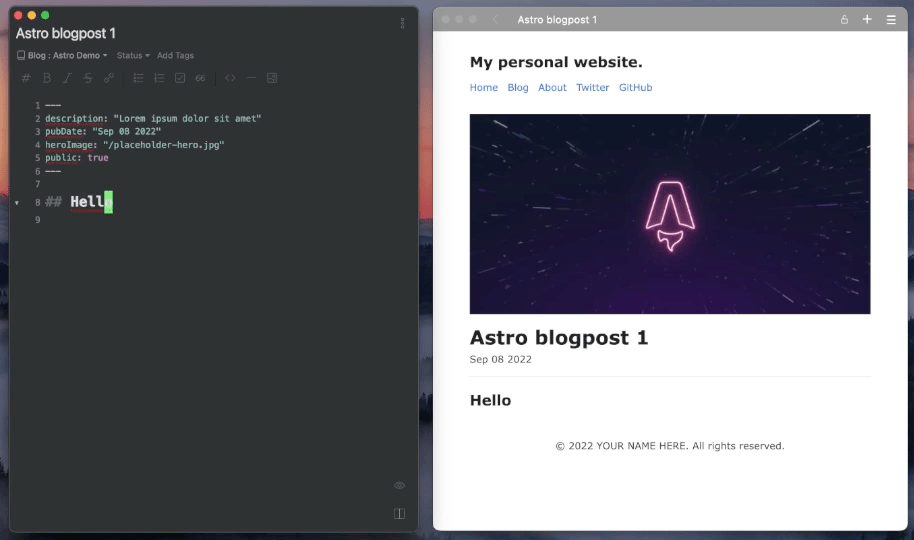This screenshot has height=540, width=914.
Task: Apply italic formatting in the editor toolbar
Action: 67,78
